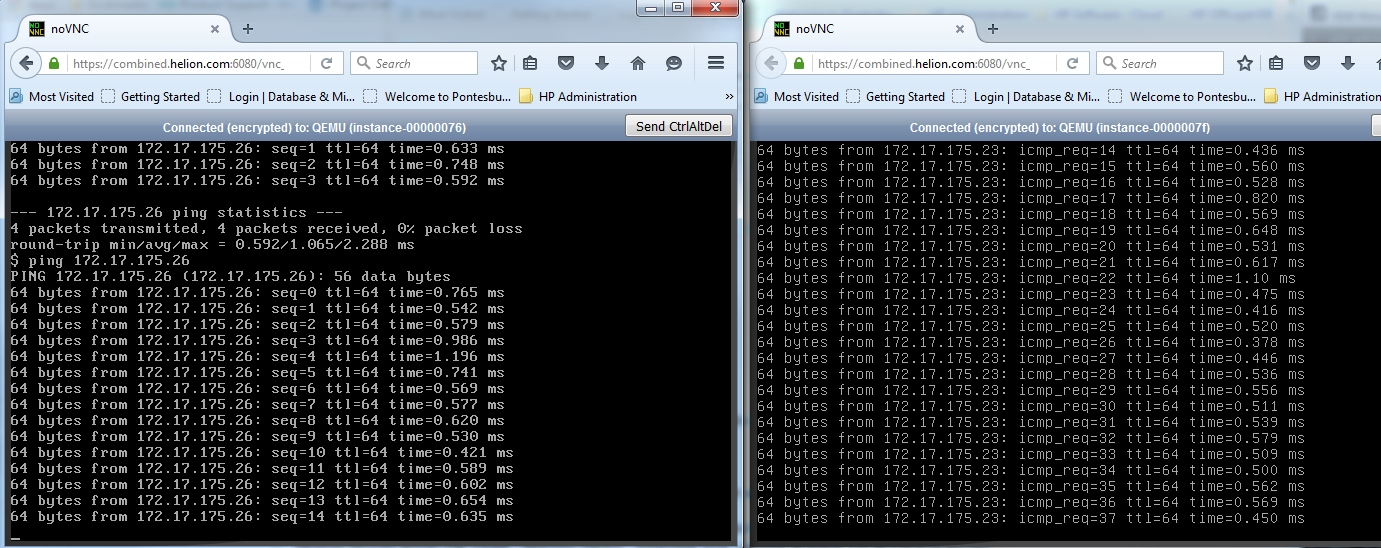Open Pocket icon in right window toolbar
The image size is (1381, 548).
[x=1312, y=63]
